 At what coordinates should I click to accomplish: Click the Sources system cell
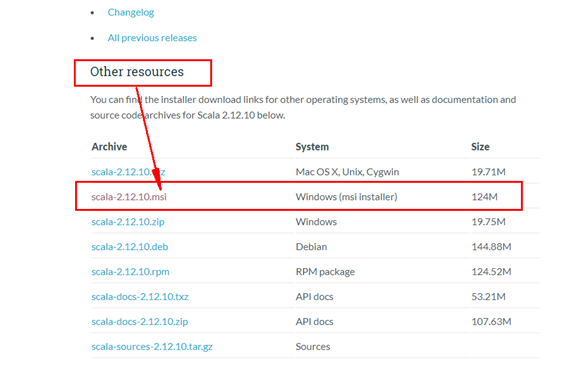pyautogui.click(x=313, y=346)
